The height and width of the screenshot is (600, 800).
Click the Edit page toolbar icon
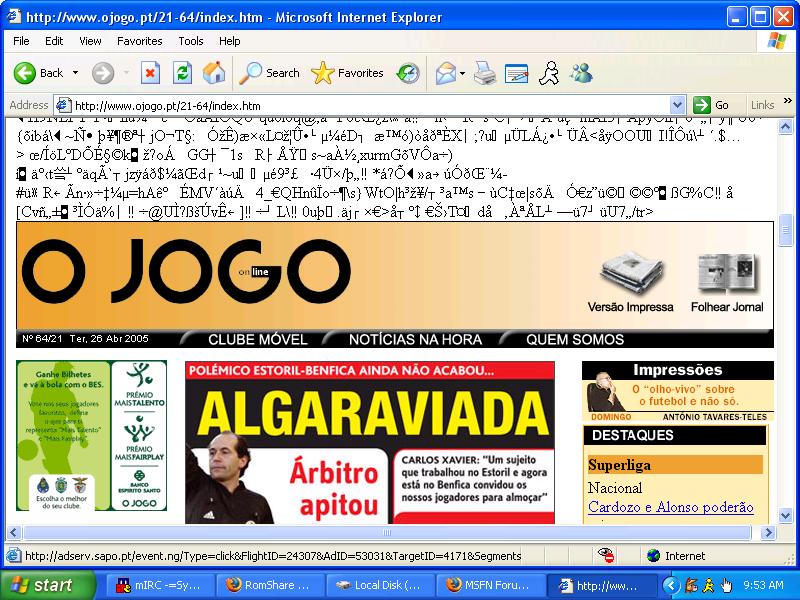coord(516,73)
